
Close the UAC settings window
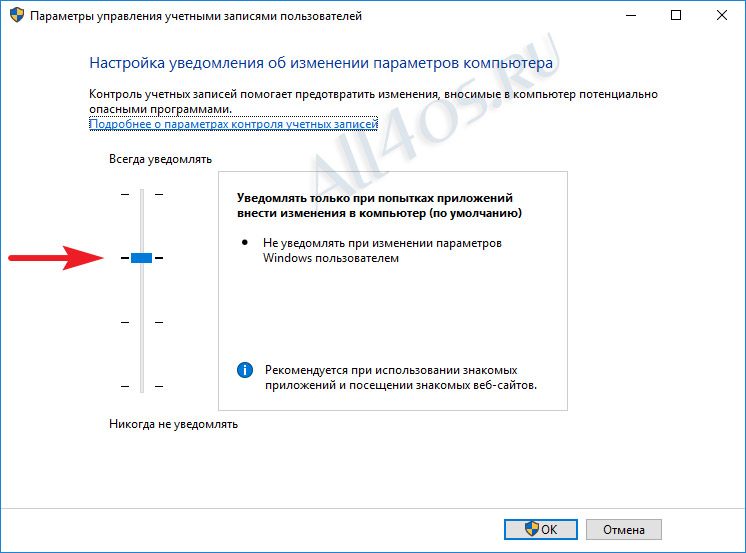[x=721, y=16]
